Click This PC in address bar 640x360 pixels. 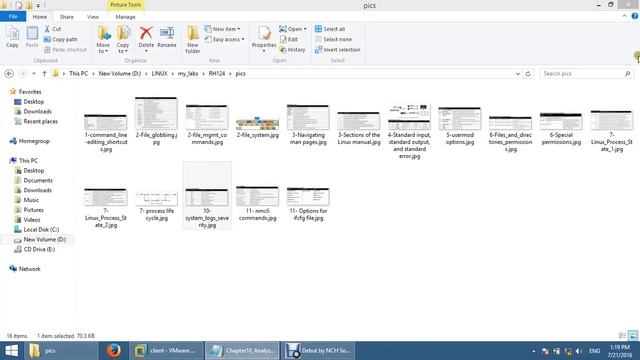(78, 73)
